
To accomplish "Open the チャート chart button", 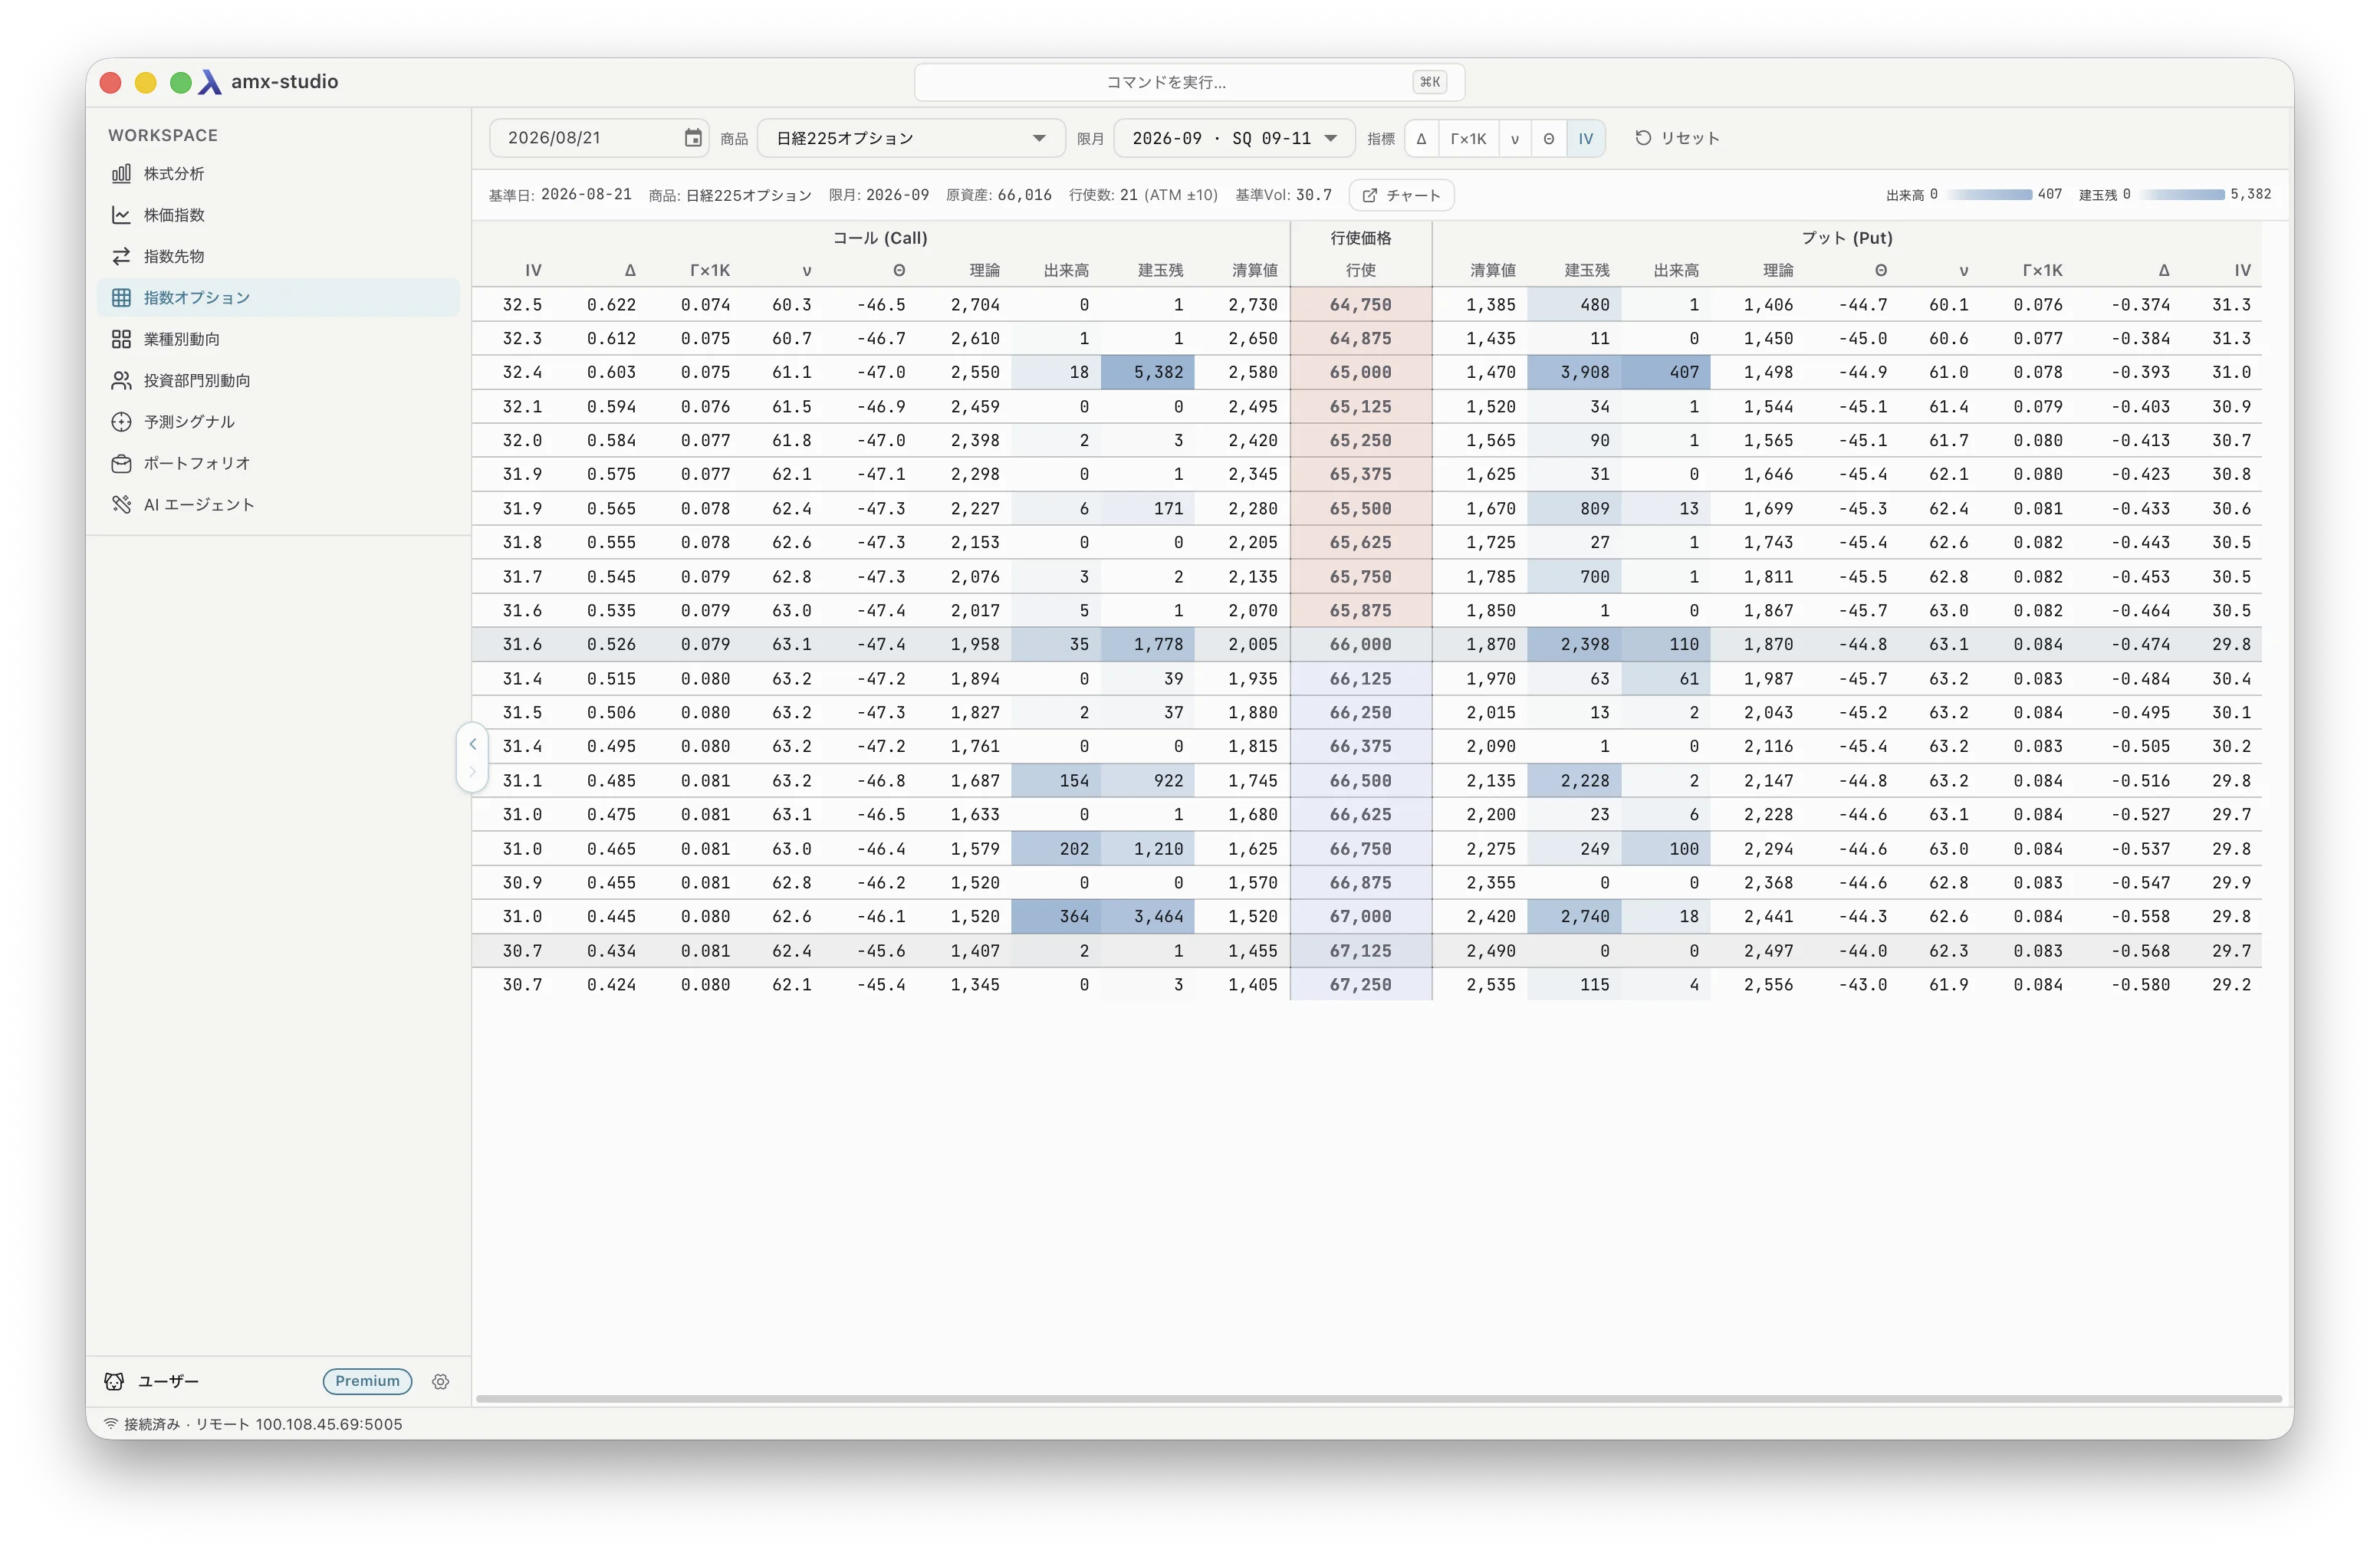I will pyautogui.click(x=1401, y=195).
